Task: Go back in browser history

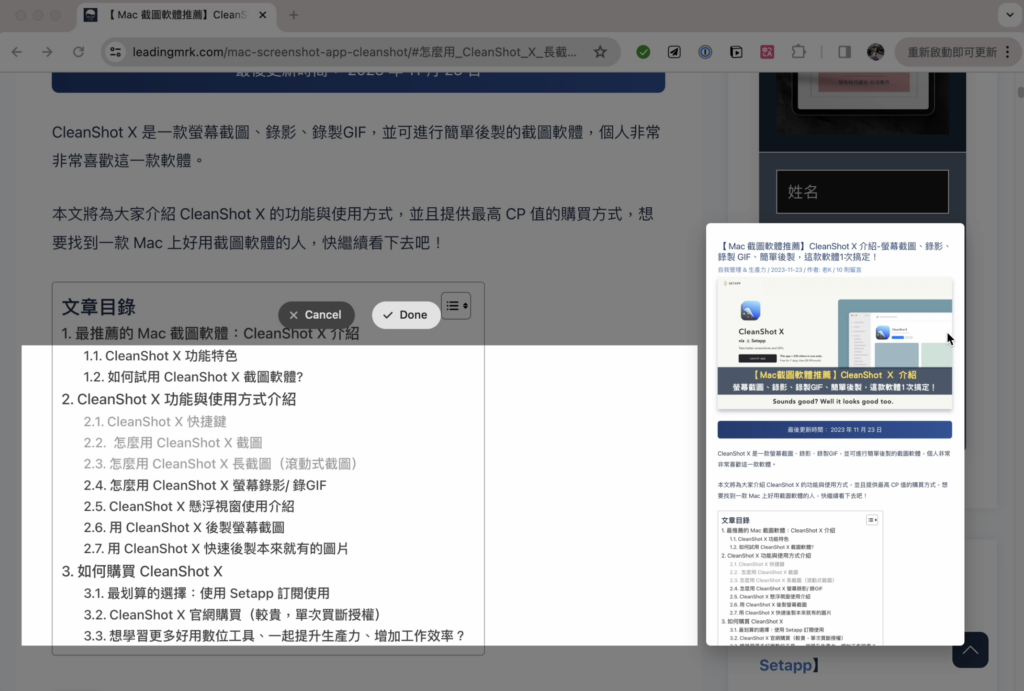Action: click(x=18, y=52)
